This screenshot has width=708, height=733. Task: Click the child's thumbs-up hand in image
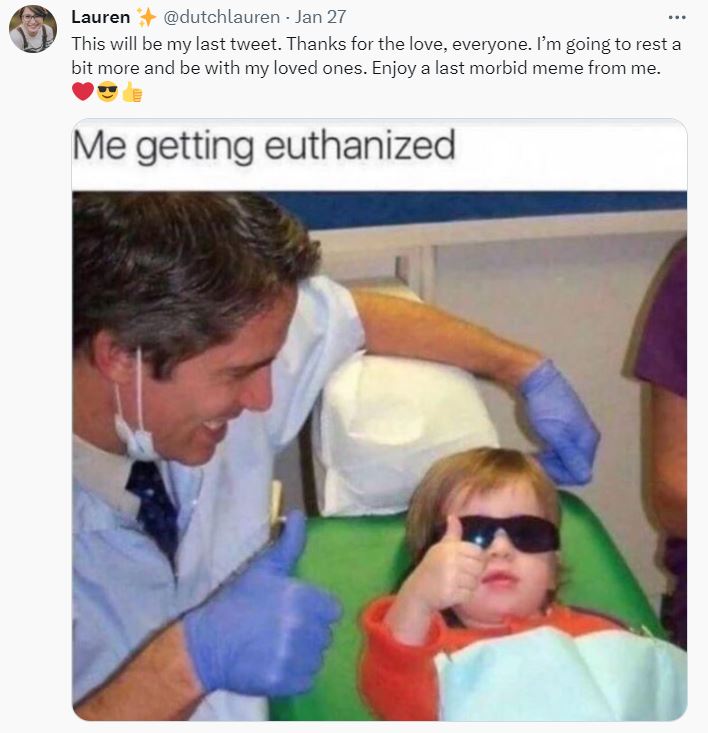[444, 568]
